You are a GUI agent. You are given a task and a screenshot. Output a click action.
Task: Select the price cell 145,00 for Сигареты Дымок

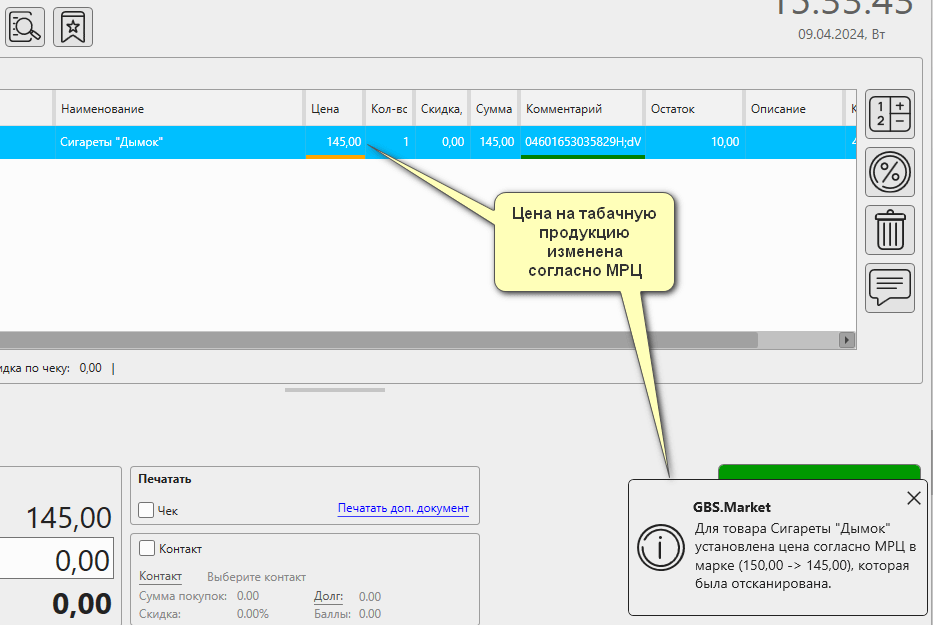pos(336,142)
